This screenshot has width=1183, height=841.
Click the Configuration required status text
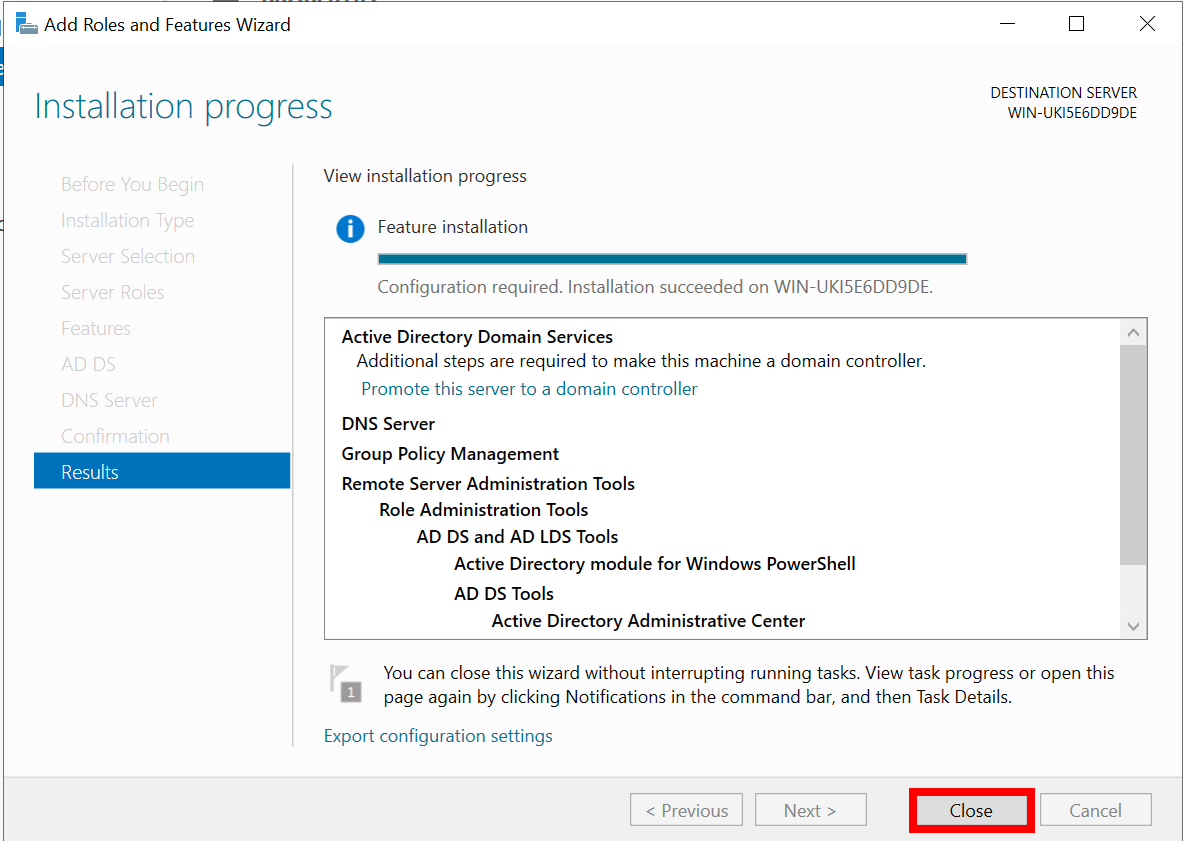[x=655, y=287]
